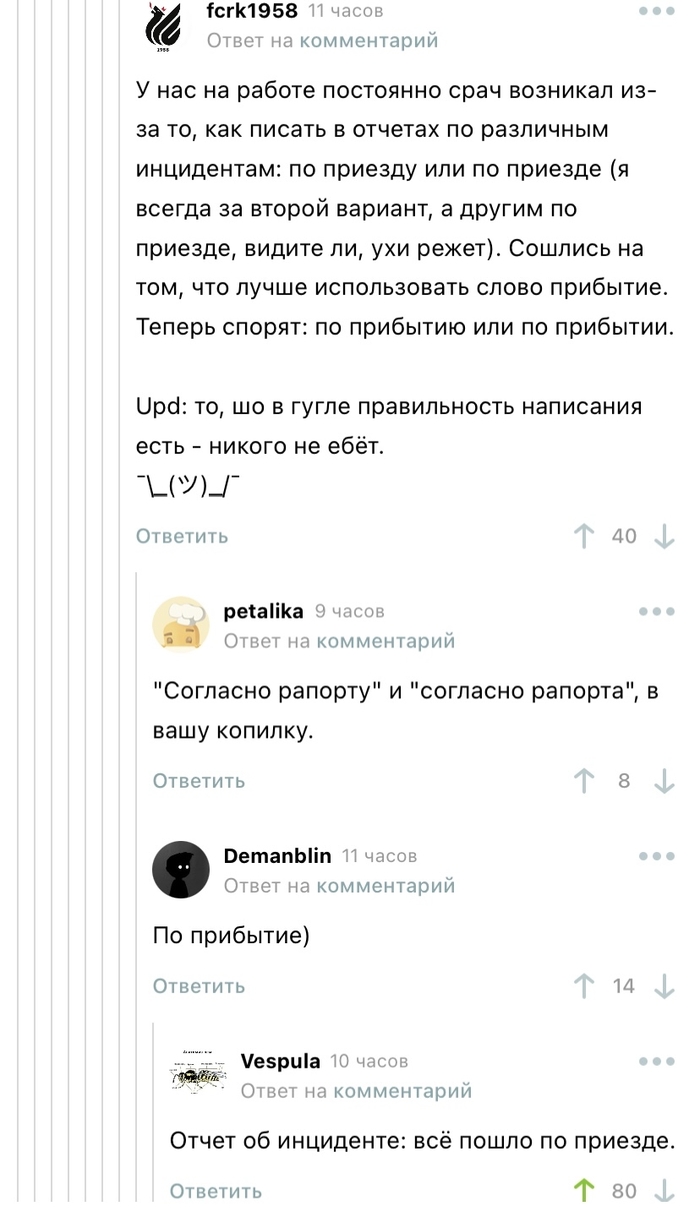Open parent comment link above fcrk1958's text
Screen dimensions: 700x1212
coord(375,41)
